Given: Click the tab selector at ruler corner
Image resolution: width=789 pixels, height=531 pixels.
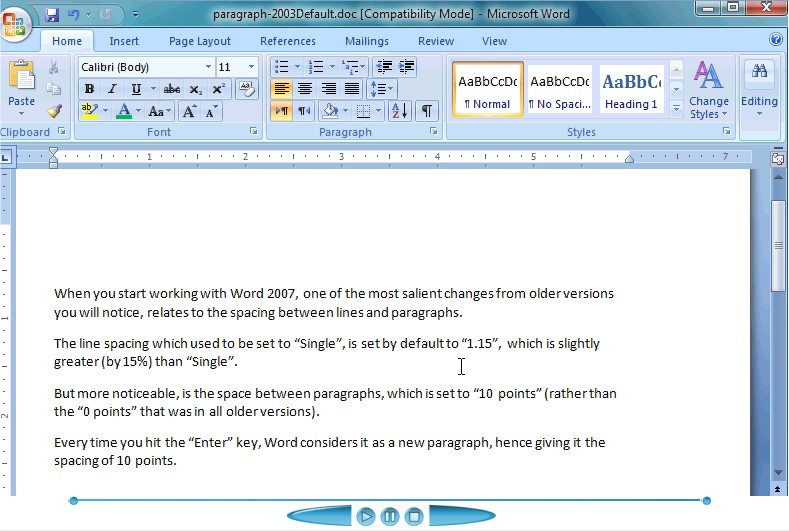Looking at the screenshot, I should 6,157.
